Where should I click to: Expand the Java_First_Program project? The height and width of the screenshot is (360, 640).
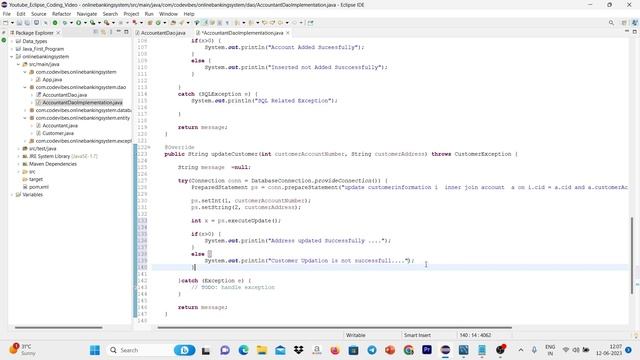click(x=12, y=49)
